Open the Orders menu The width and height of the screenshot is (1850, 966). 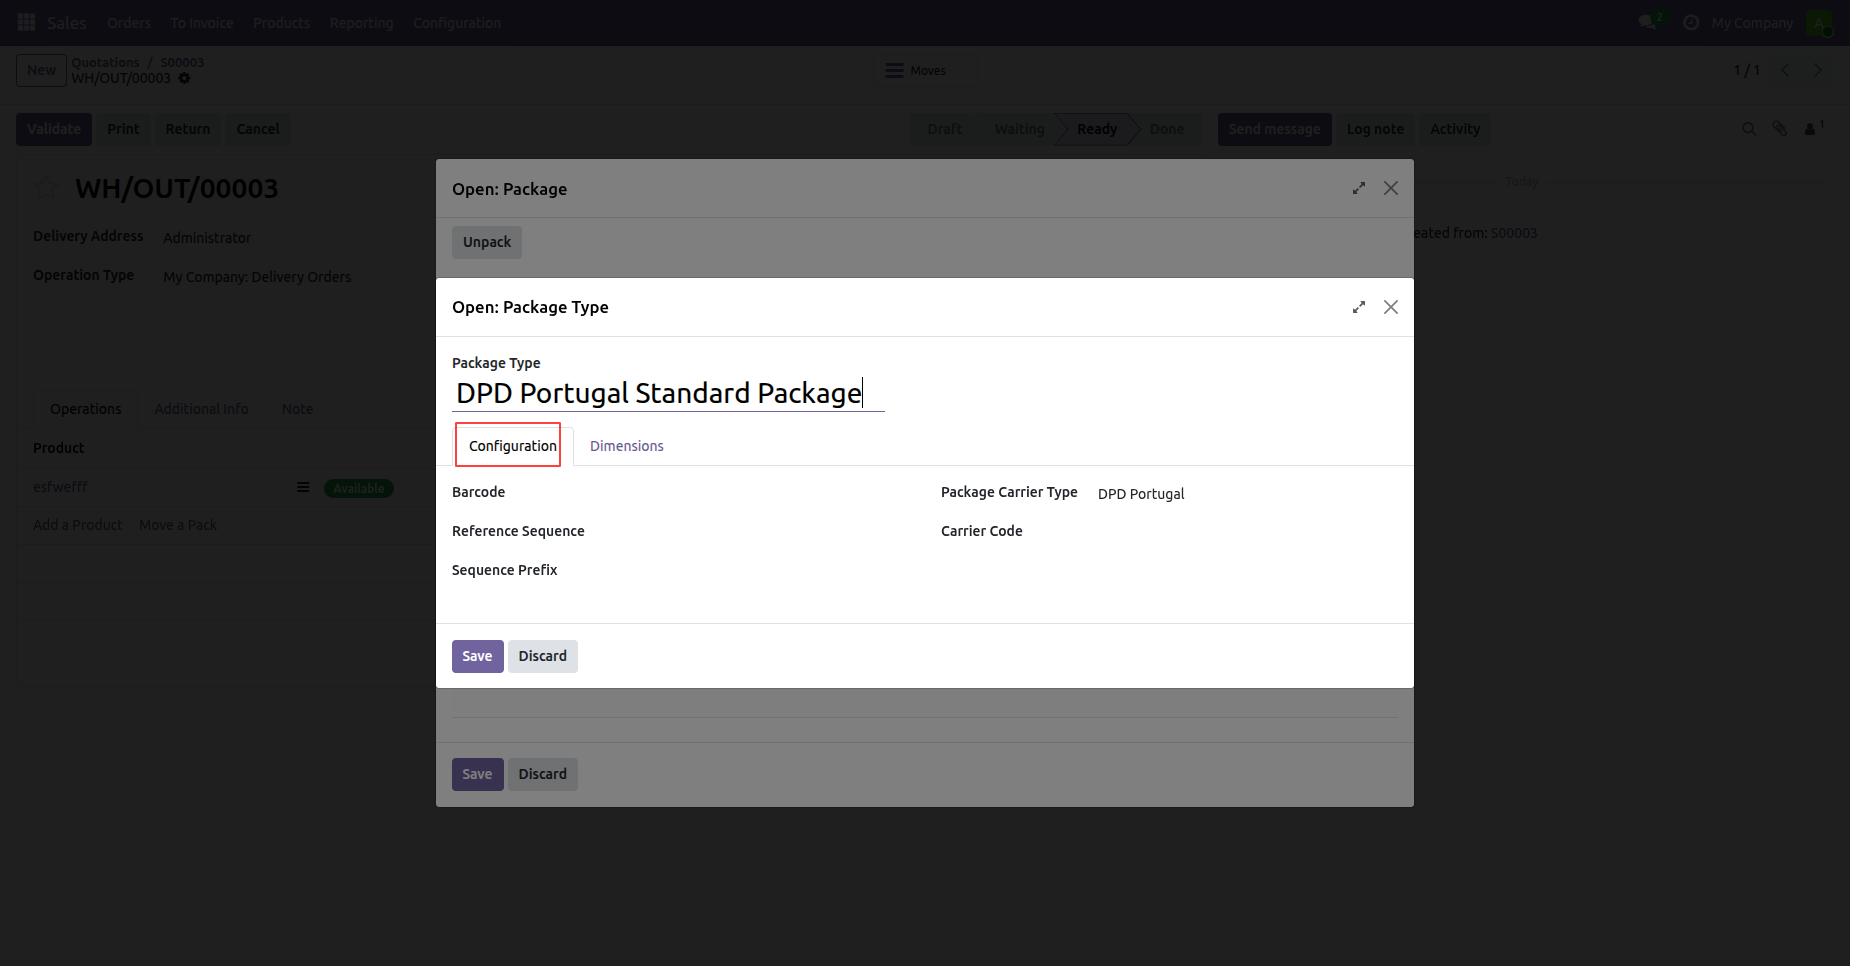129,22
